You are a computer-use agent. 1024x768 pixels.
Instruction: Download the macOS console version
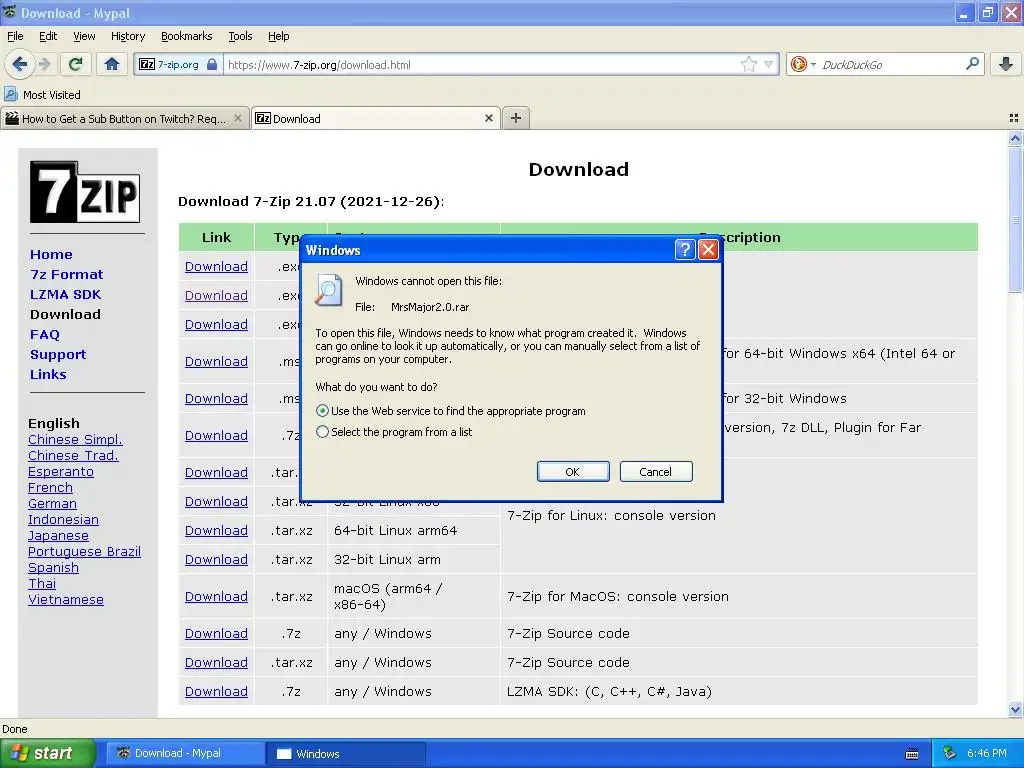(216, 596)
